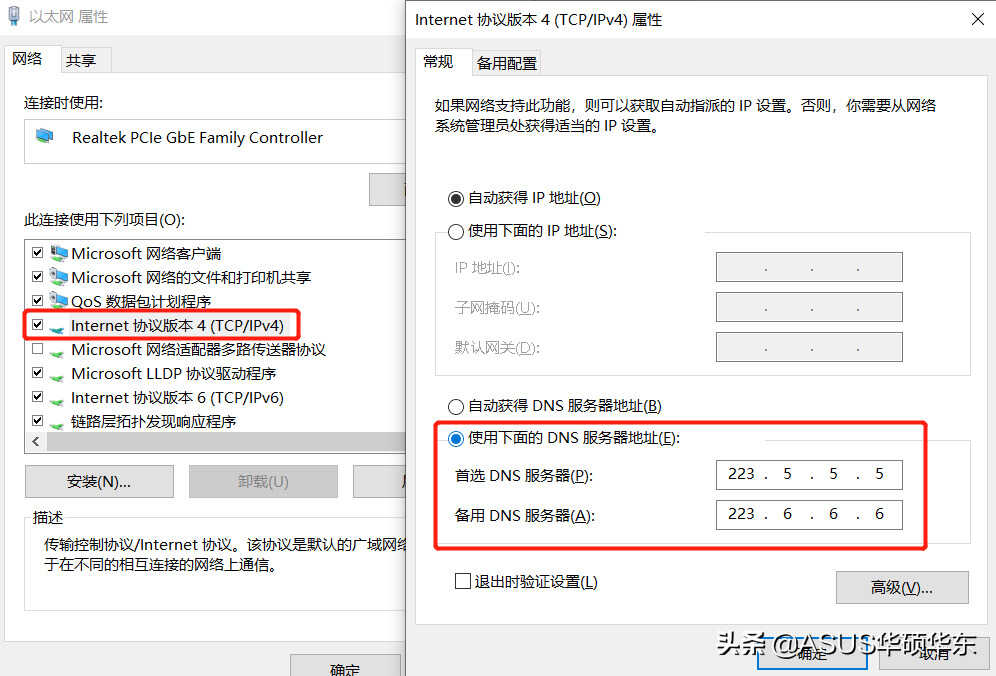Enable Microsoft 网络适配器多路传送器协议 checkbox

37,349
